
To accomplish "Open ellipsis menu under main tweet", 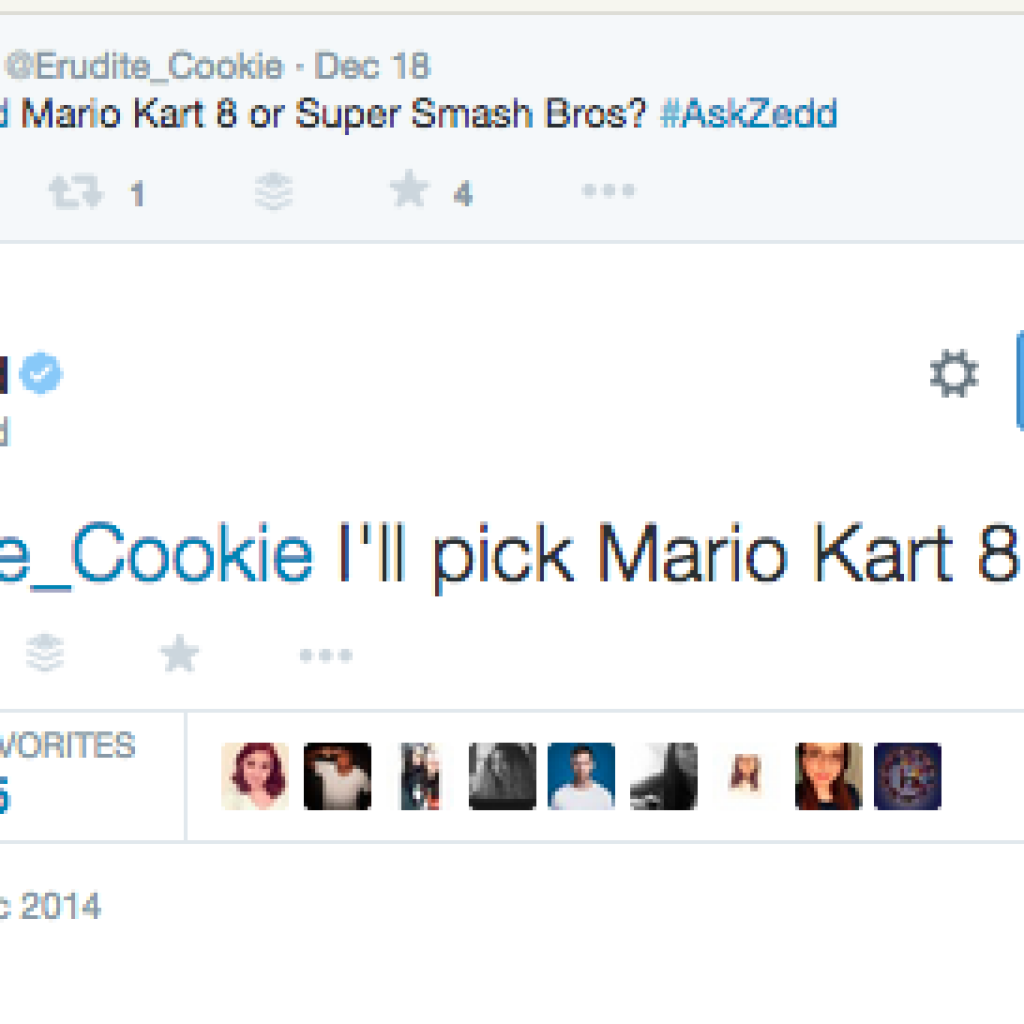I will pos(326,656).
